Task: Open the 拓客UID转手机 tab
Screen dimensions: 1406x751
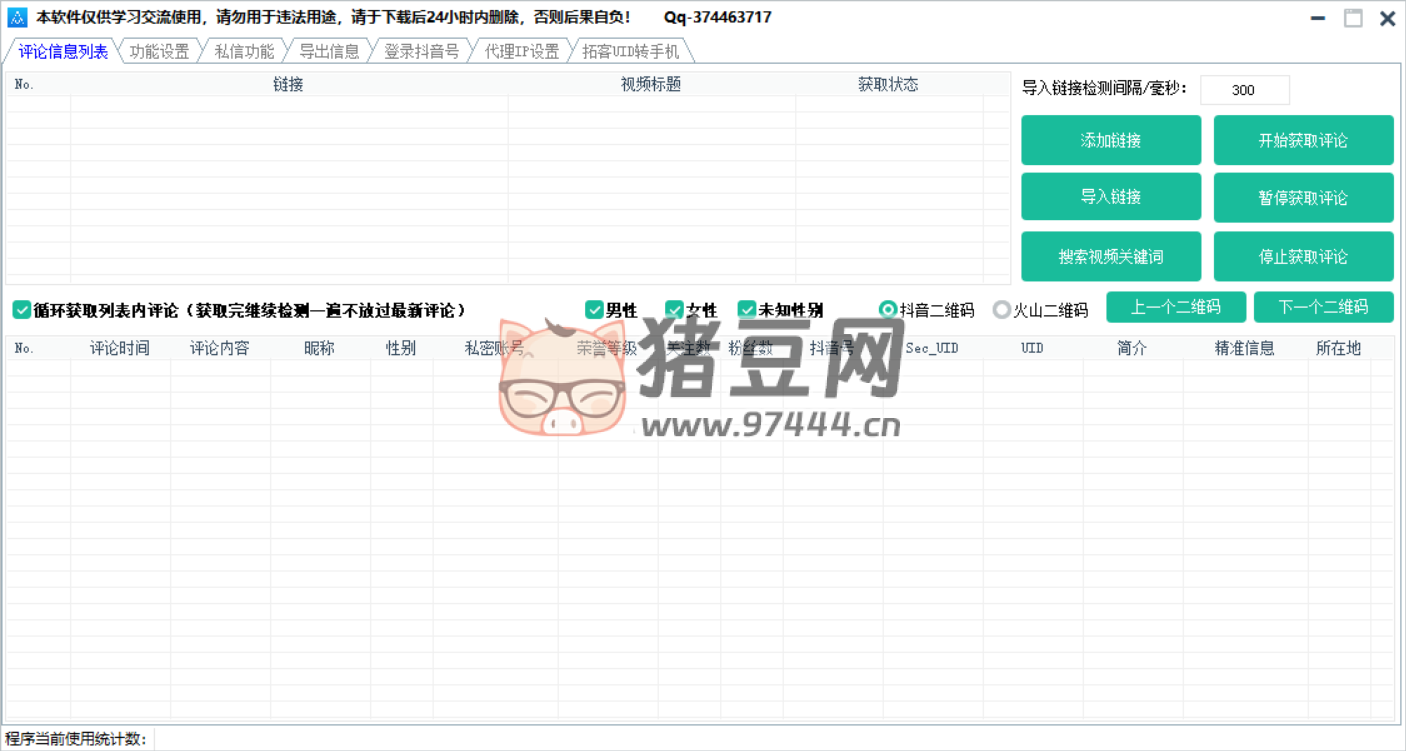Action: 630,52
